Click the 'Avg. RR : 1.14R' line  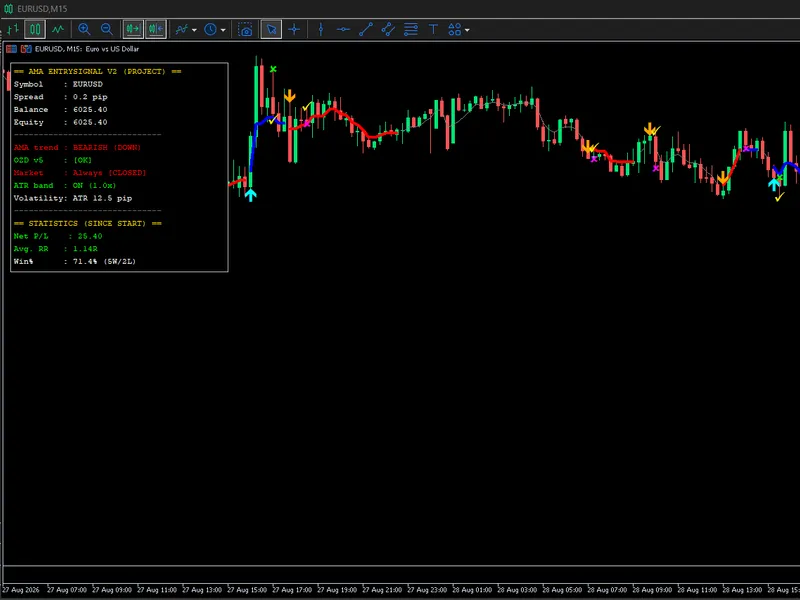tap(56, 249)
